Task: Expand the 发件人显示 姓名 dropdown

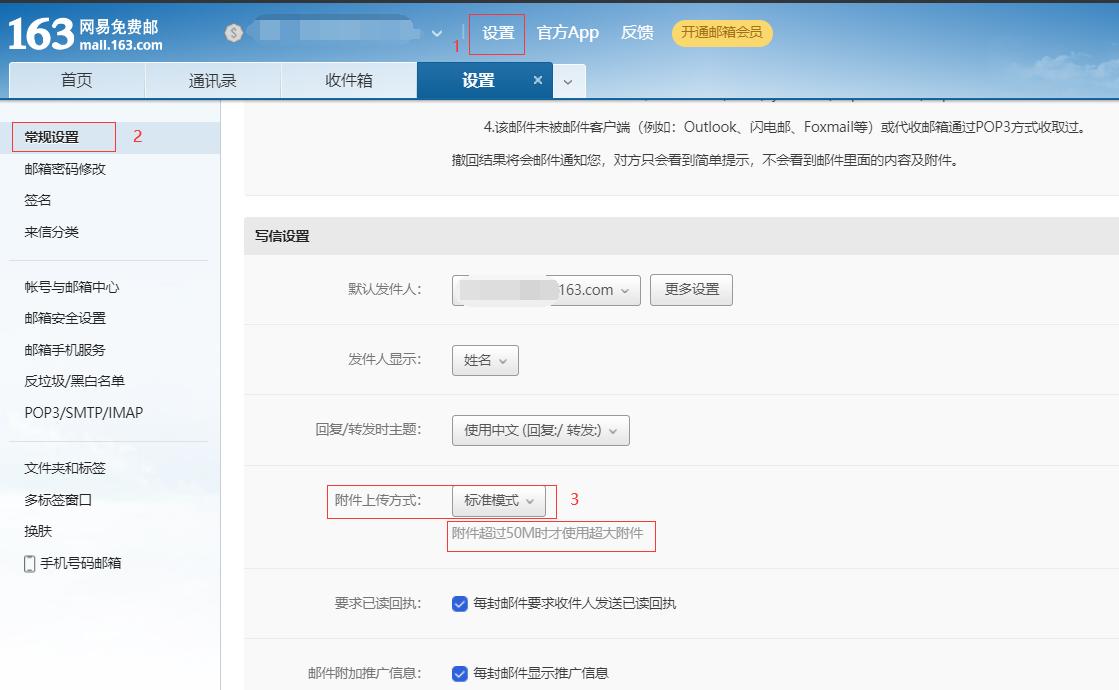Action: 485,360
